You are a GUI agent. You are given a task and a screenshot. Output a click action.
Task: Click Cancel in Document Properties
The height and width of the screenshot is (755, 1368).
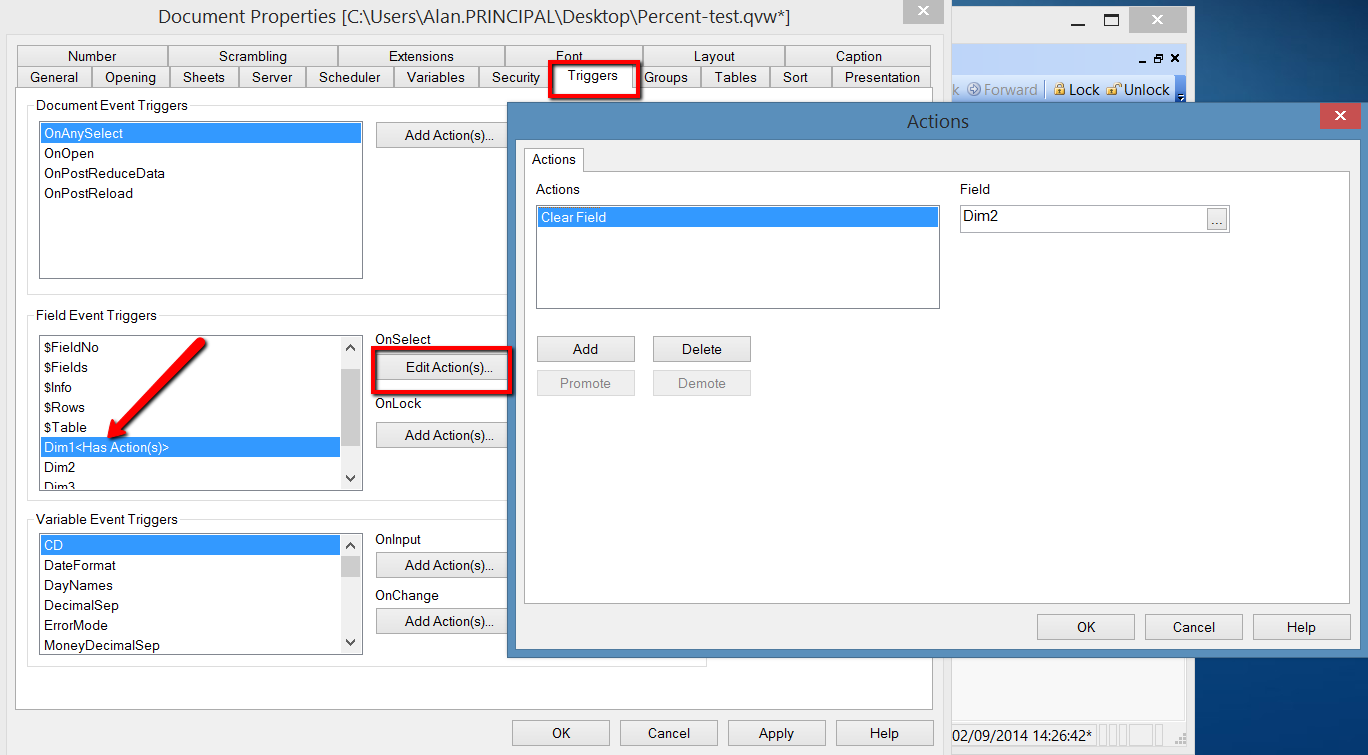click(669, 733)
